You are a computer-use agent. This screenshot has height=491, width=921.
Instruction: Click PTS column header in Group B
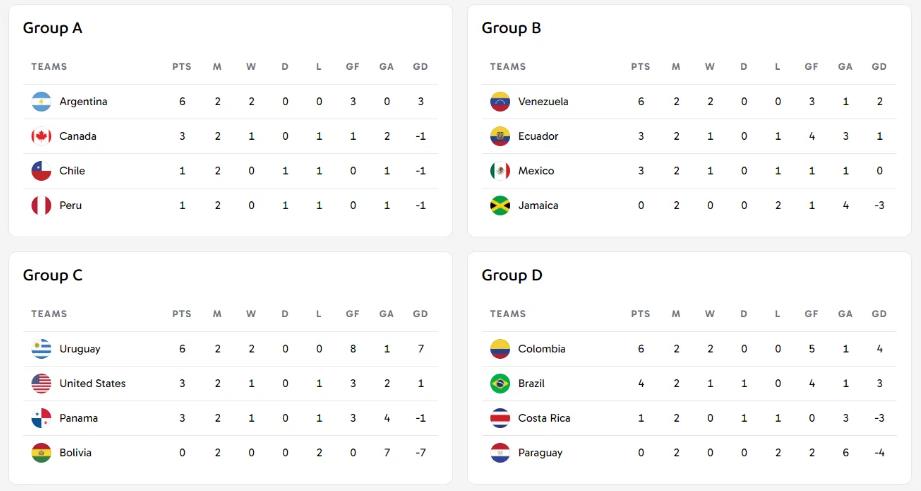coord(640,67)
